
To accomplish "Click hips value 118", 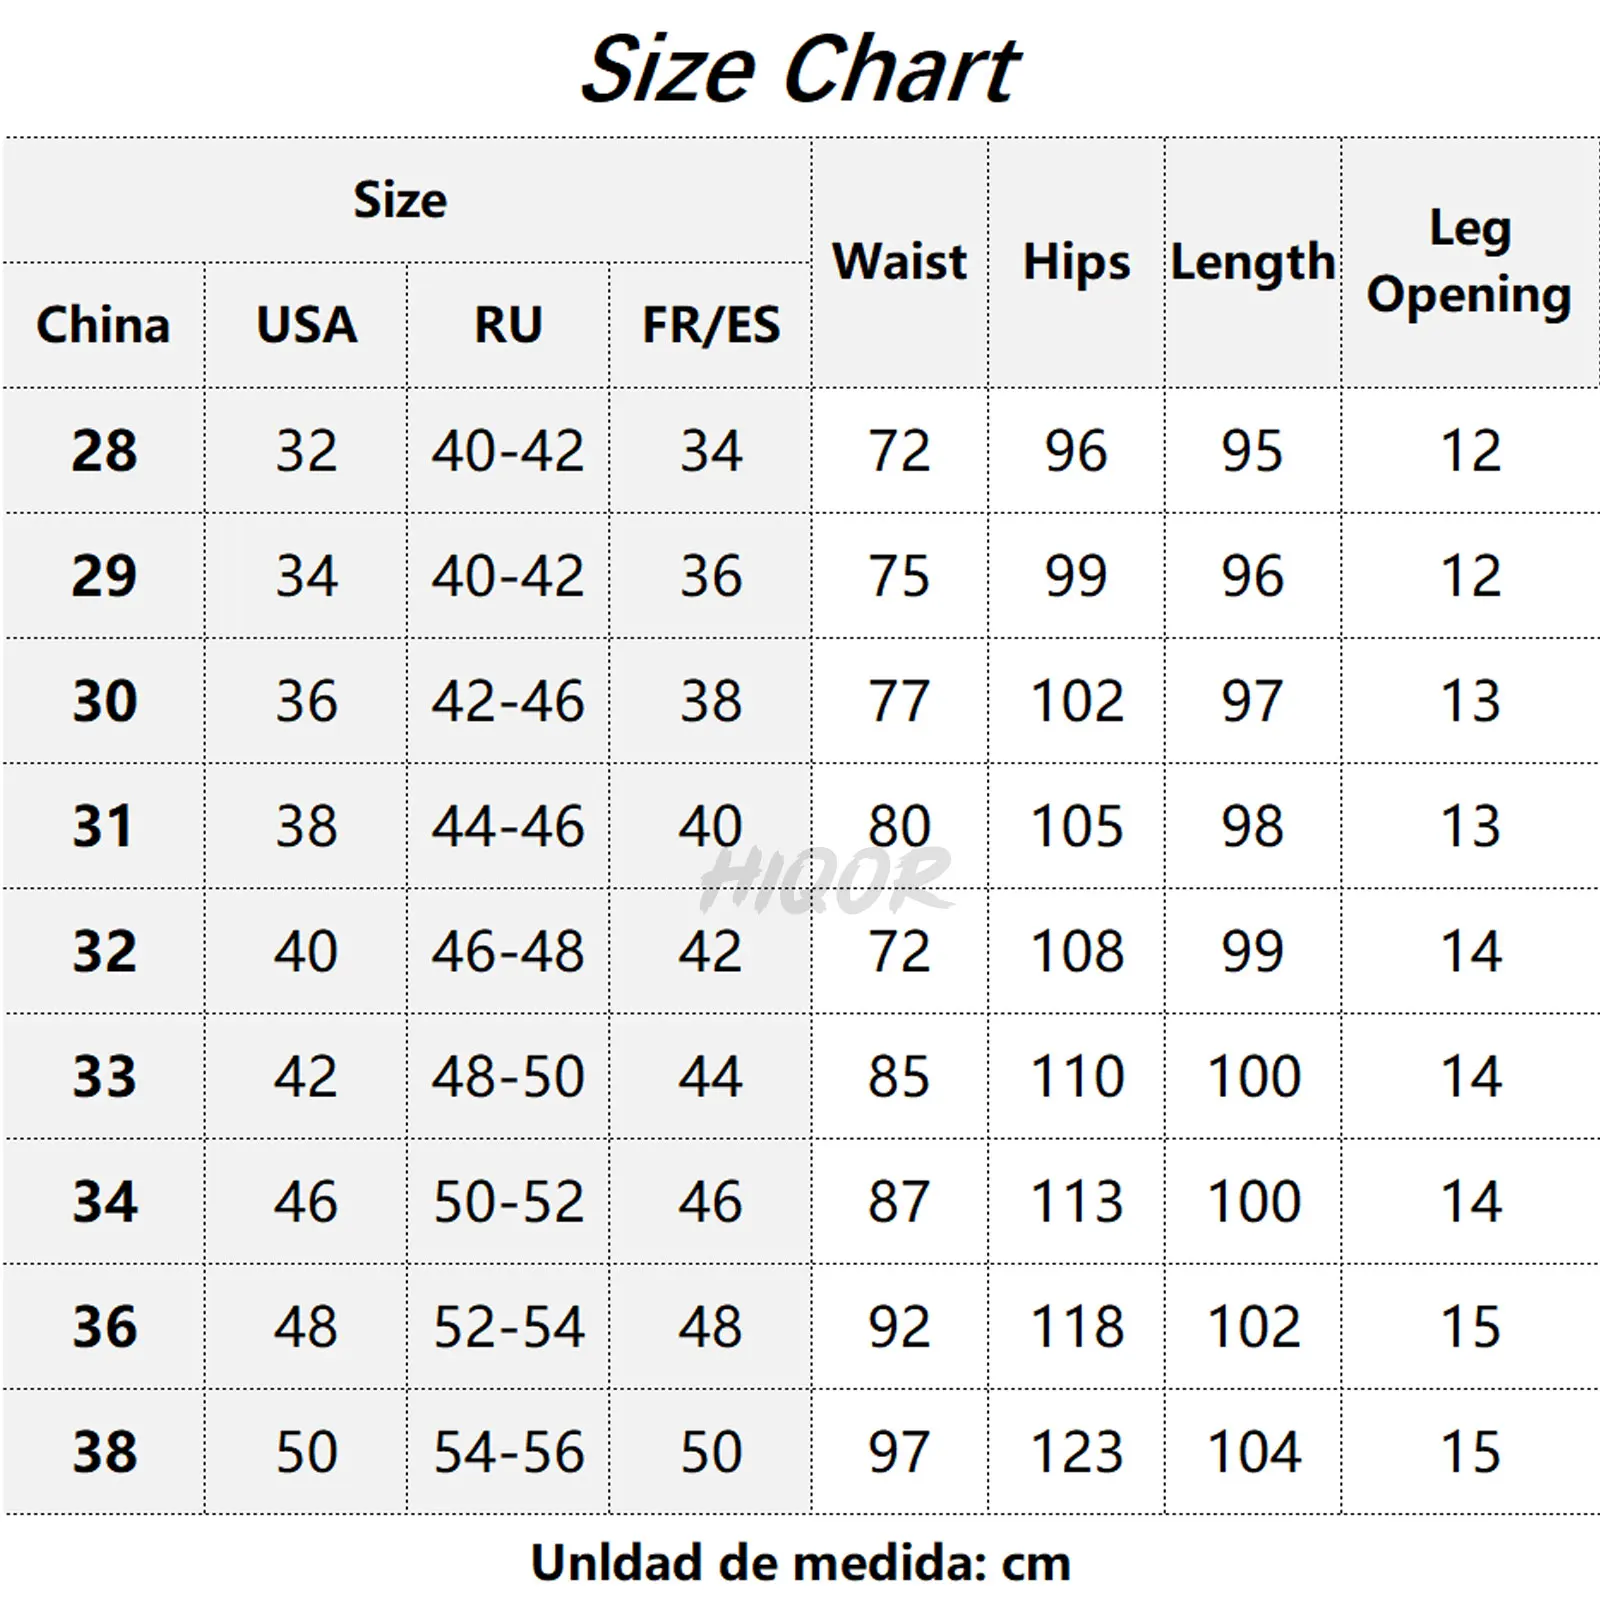I will (1077, 1327).
